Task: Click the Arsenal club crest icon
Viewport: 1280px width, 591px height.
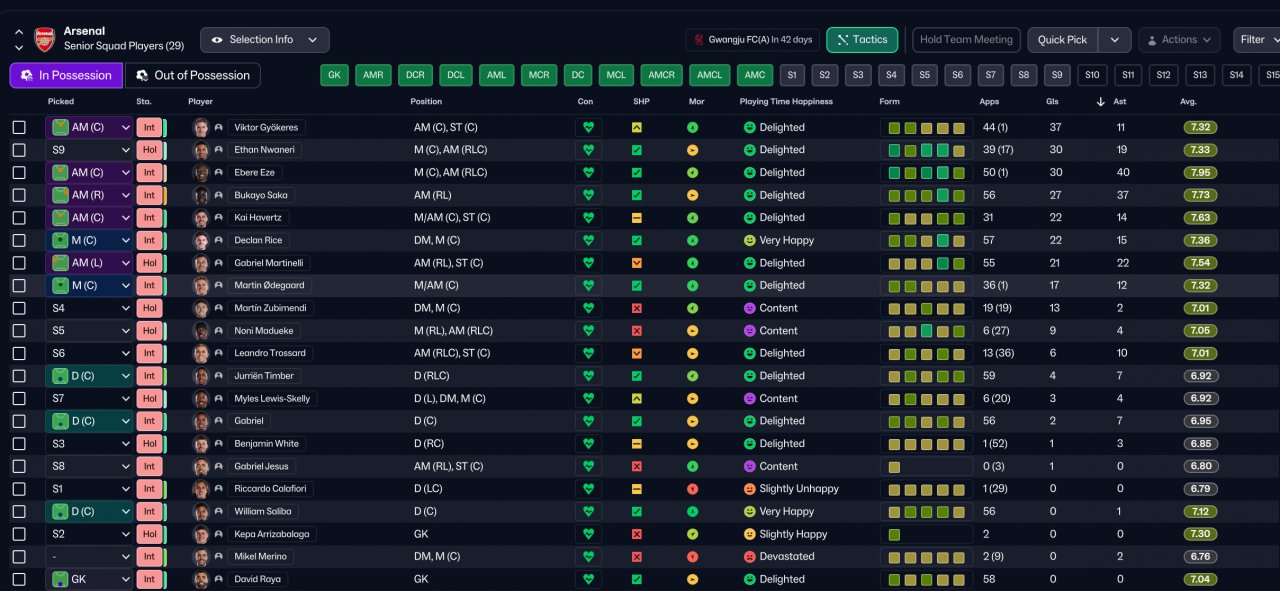Action: pyautogui.click(x=45, y=39)
